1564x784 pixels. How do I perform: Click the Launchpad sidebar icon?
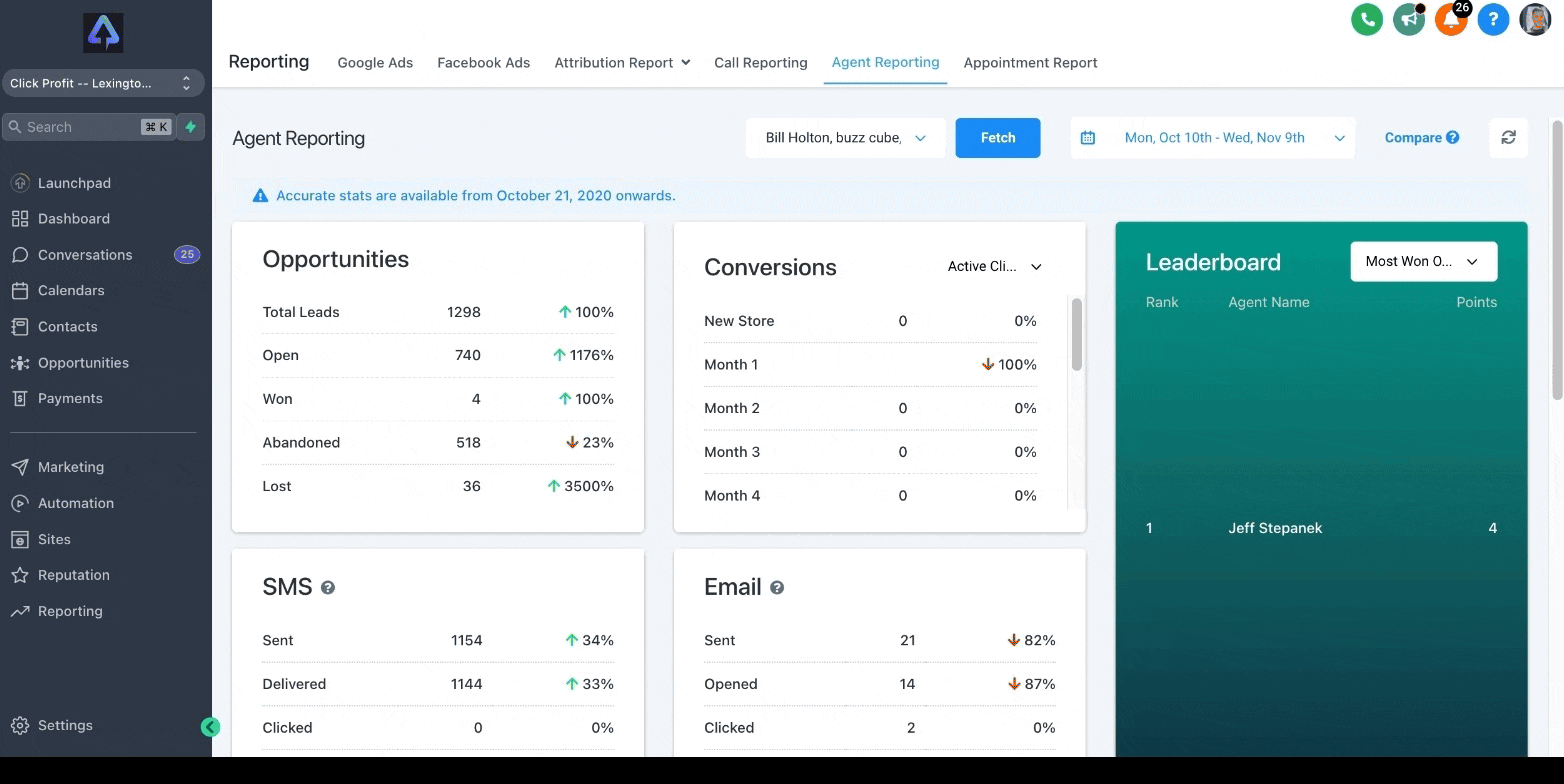tap(20, 183)
